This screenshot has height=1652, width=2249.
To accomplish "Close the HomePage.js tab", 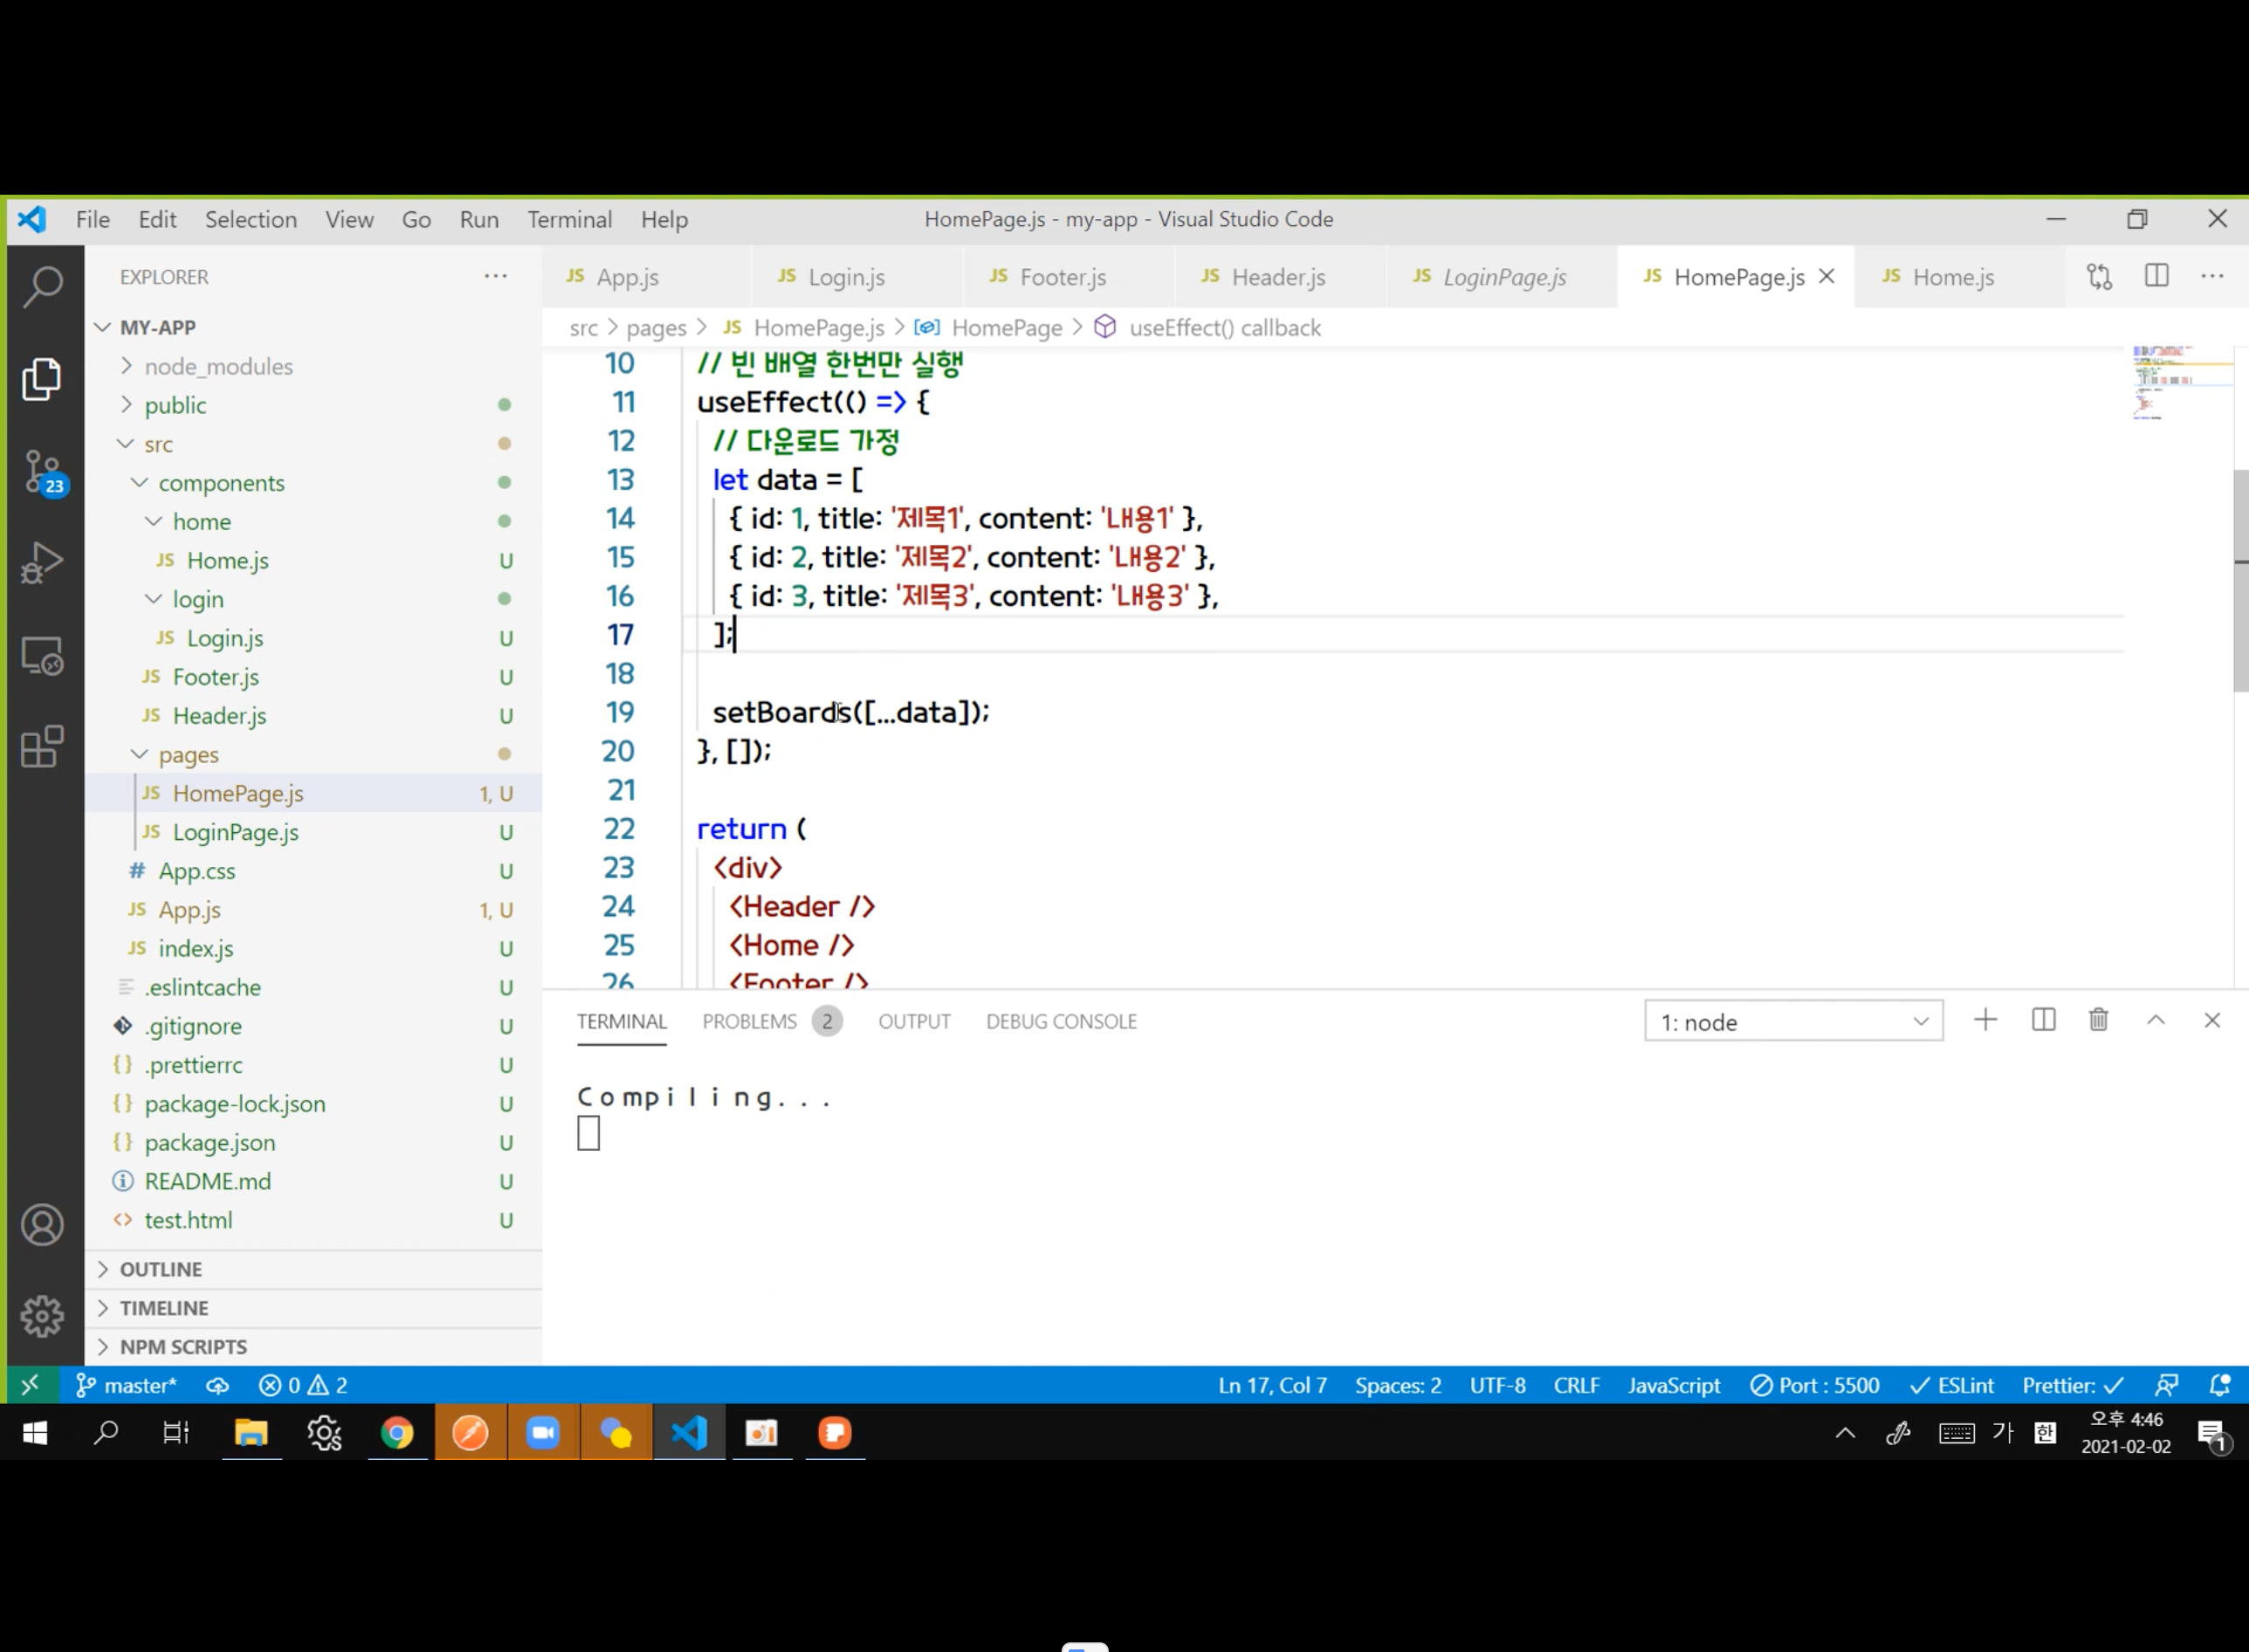I will 1827,276.
